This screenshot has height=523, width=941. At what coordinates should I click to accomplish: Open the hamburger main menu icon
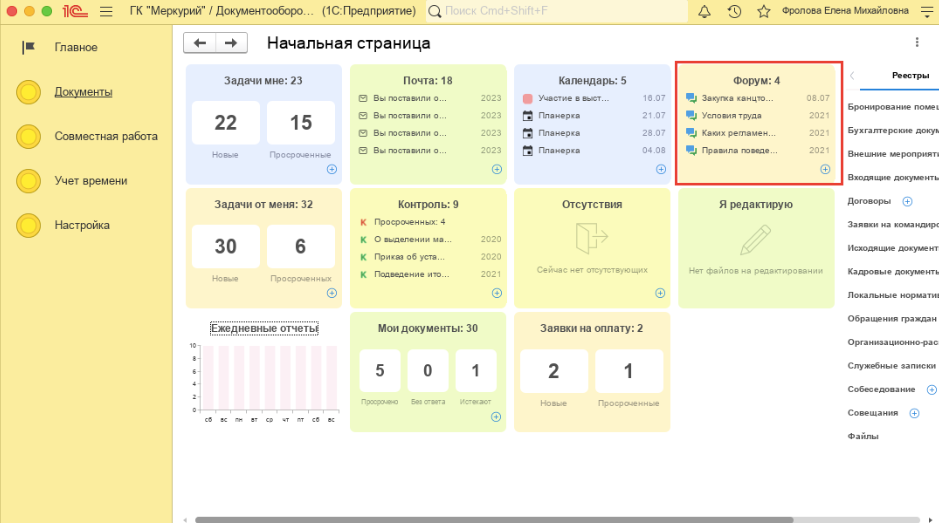106,11
